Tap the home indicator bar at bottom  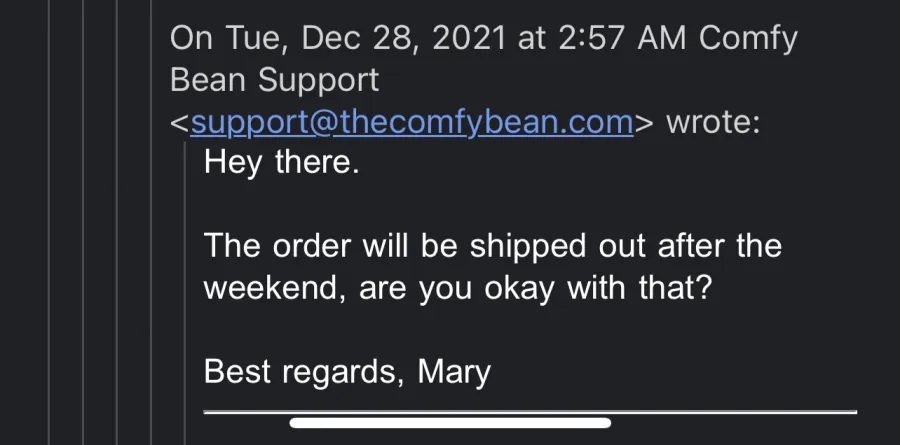pyautogui.click(x=450, y=423)
